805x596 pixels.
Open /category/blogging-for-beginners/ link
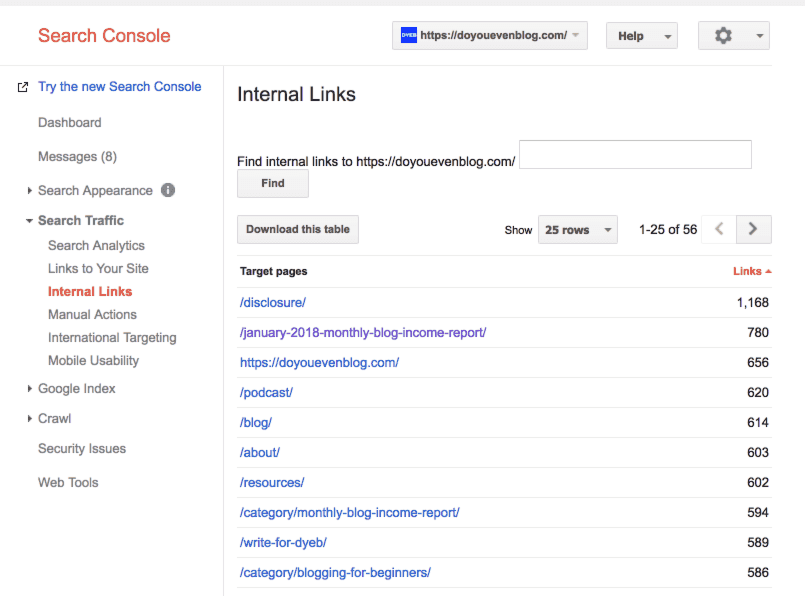(335, 572)
